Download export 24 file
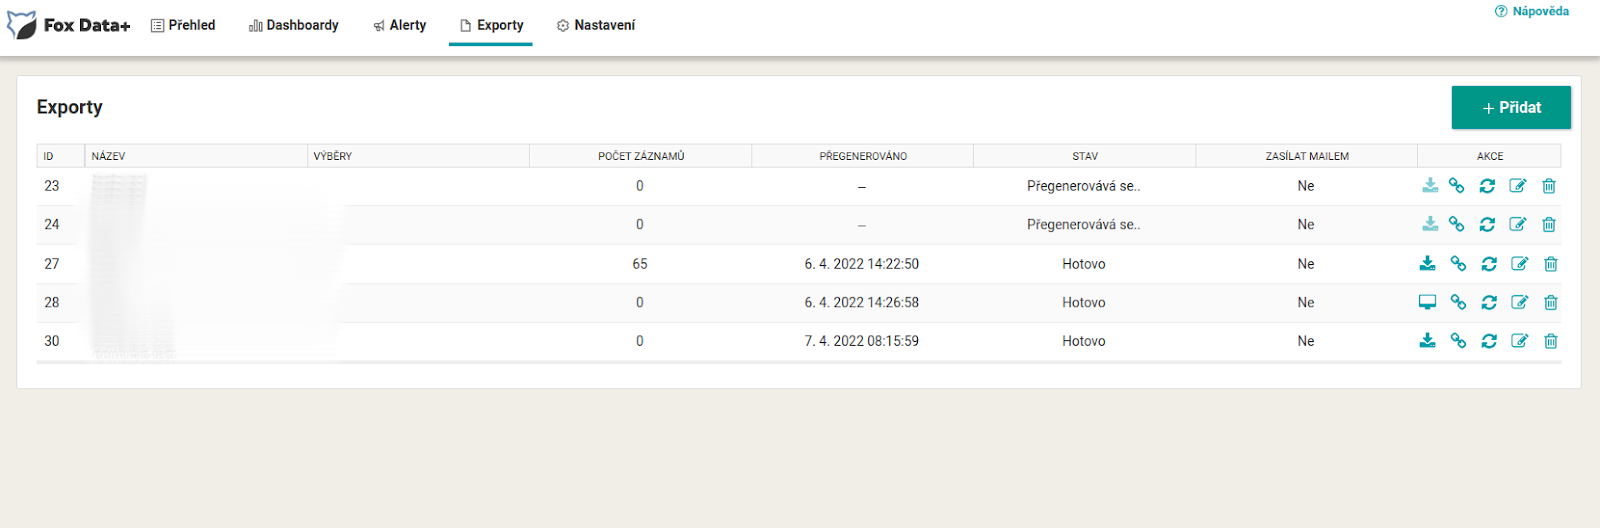 coord(1430,225)
